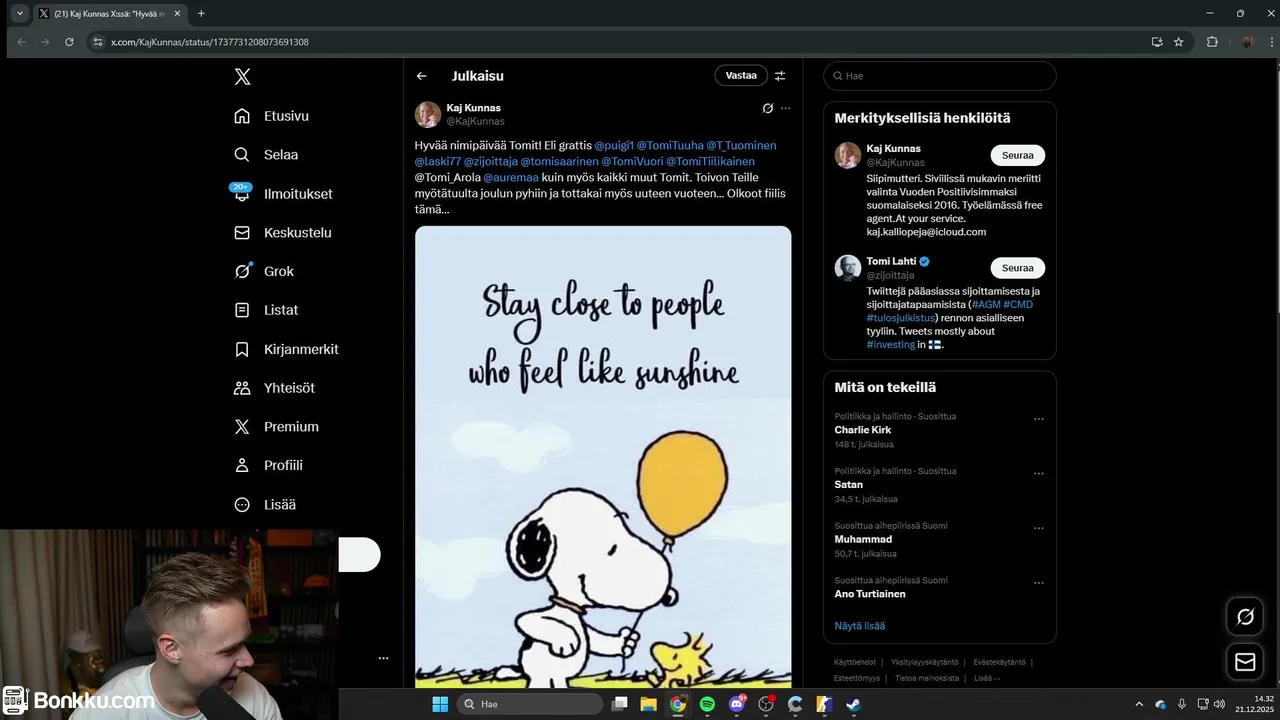Go back with the Julkaisu arrow
Viewport: 1280px width, 720px height.
[x=422, y=76]
